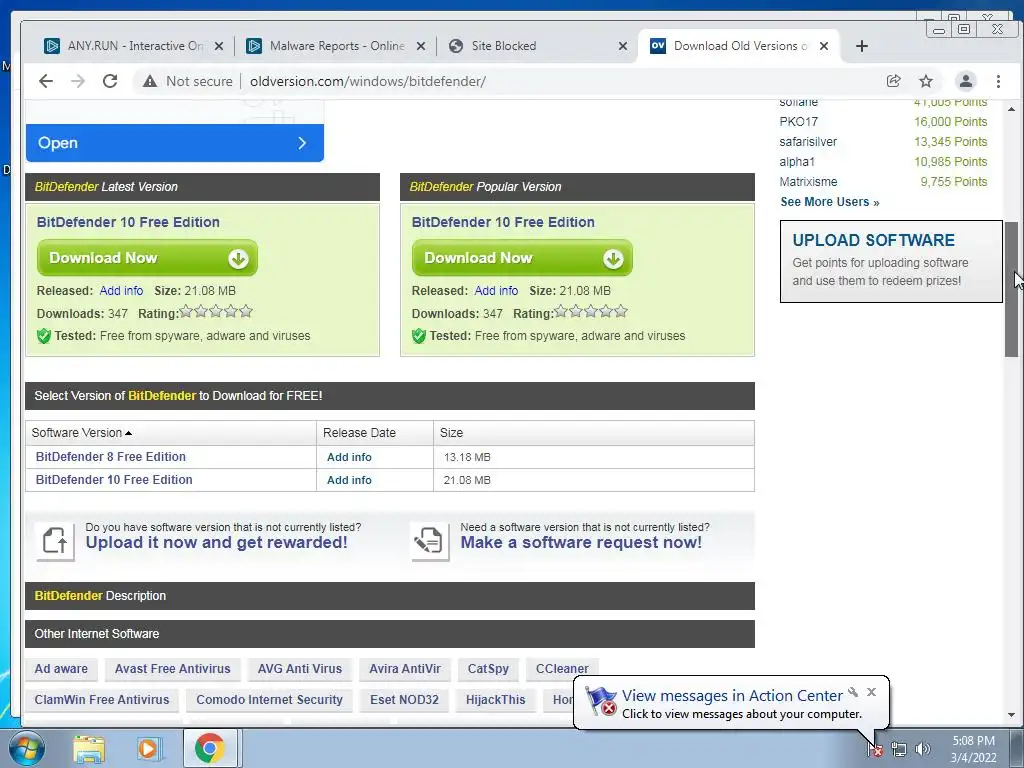Click Upload it now and get rewarded

click(x=216, y=542)
